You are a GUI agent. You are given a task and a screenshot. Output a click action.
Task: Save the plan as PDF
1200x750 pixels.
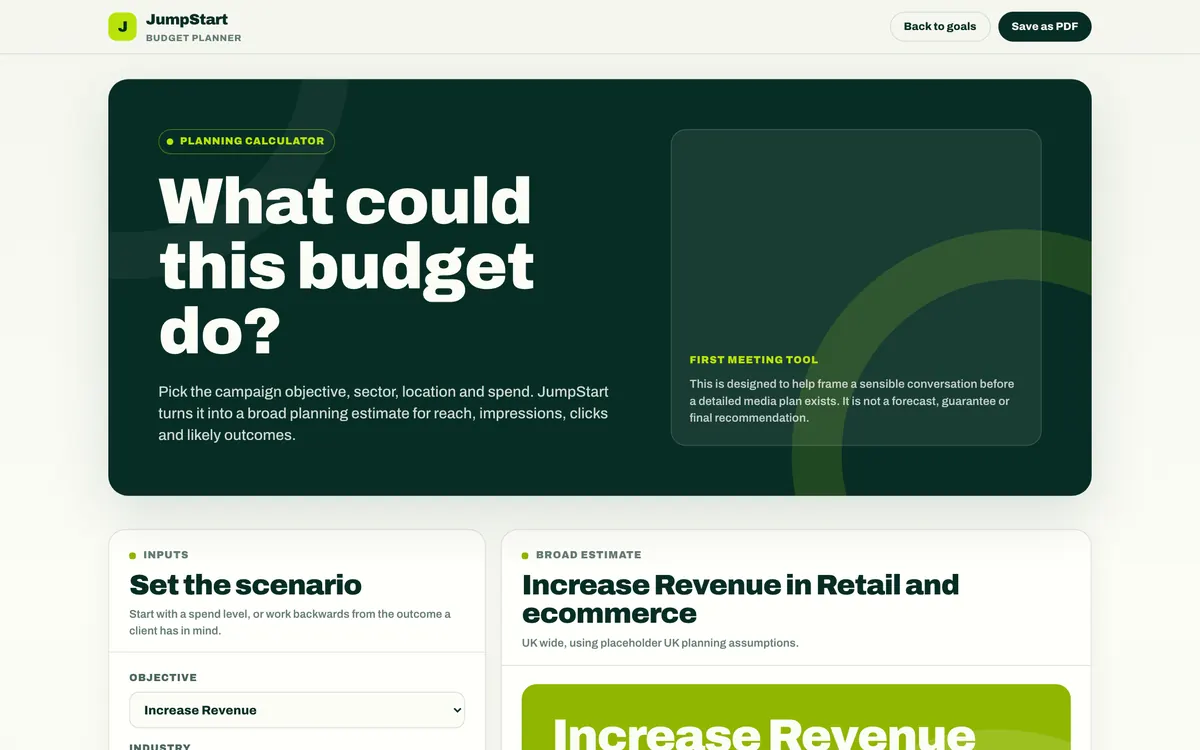pyautogui.click(x=1044, y=27)
